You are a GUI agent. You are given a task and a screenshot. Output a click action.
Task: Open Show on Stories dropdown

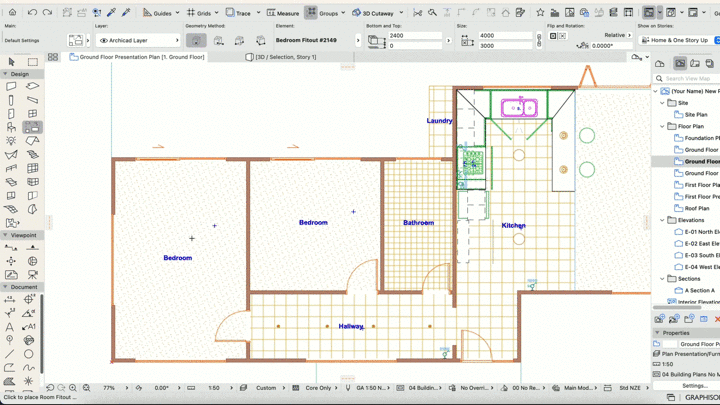pos(677,41)
